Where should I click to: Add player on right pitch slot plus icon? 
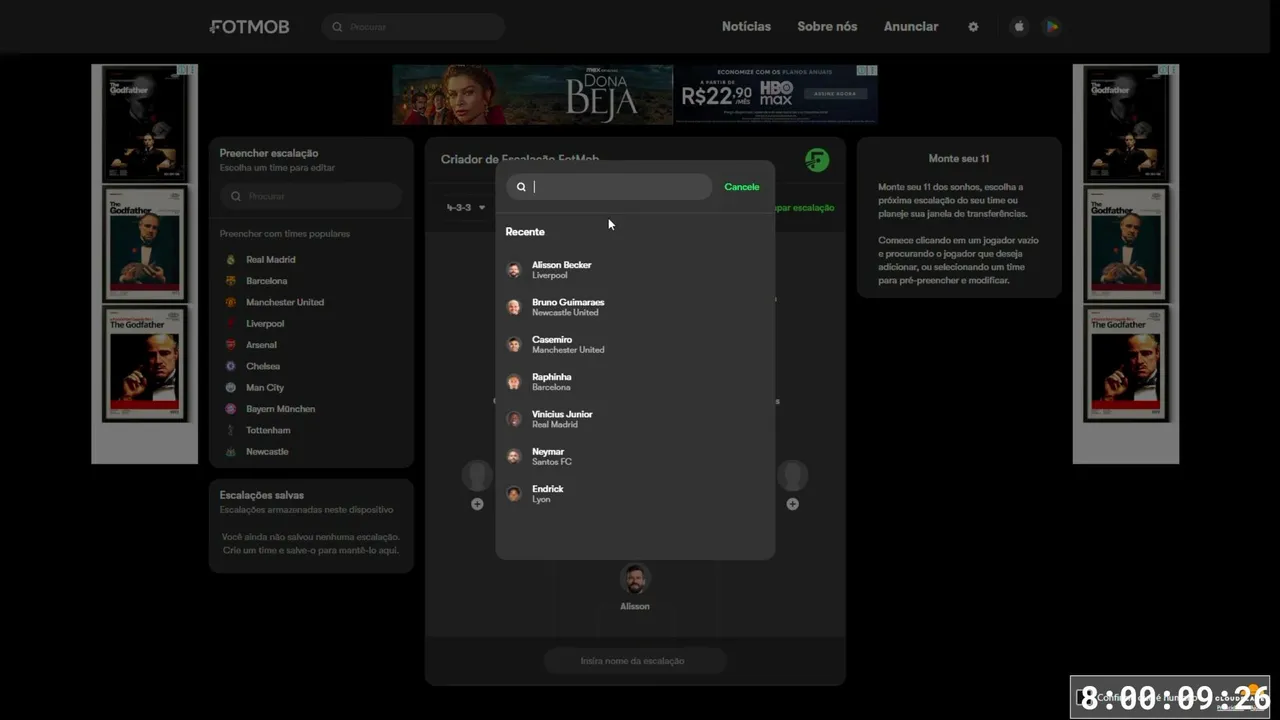tap(792, 504)
